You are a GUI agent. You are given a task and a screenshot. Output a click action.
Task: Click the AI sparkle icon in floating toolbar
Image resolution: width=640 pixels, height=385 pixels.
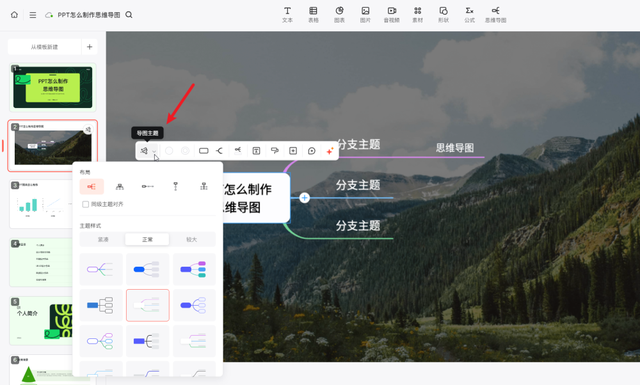coord(330,151)
